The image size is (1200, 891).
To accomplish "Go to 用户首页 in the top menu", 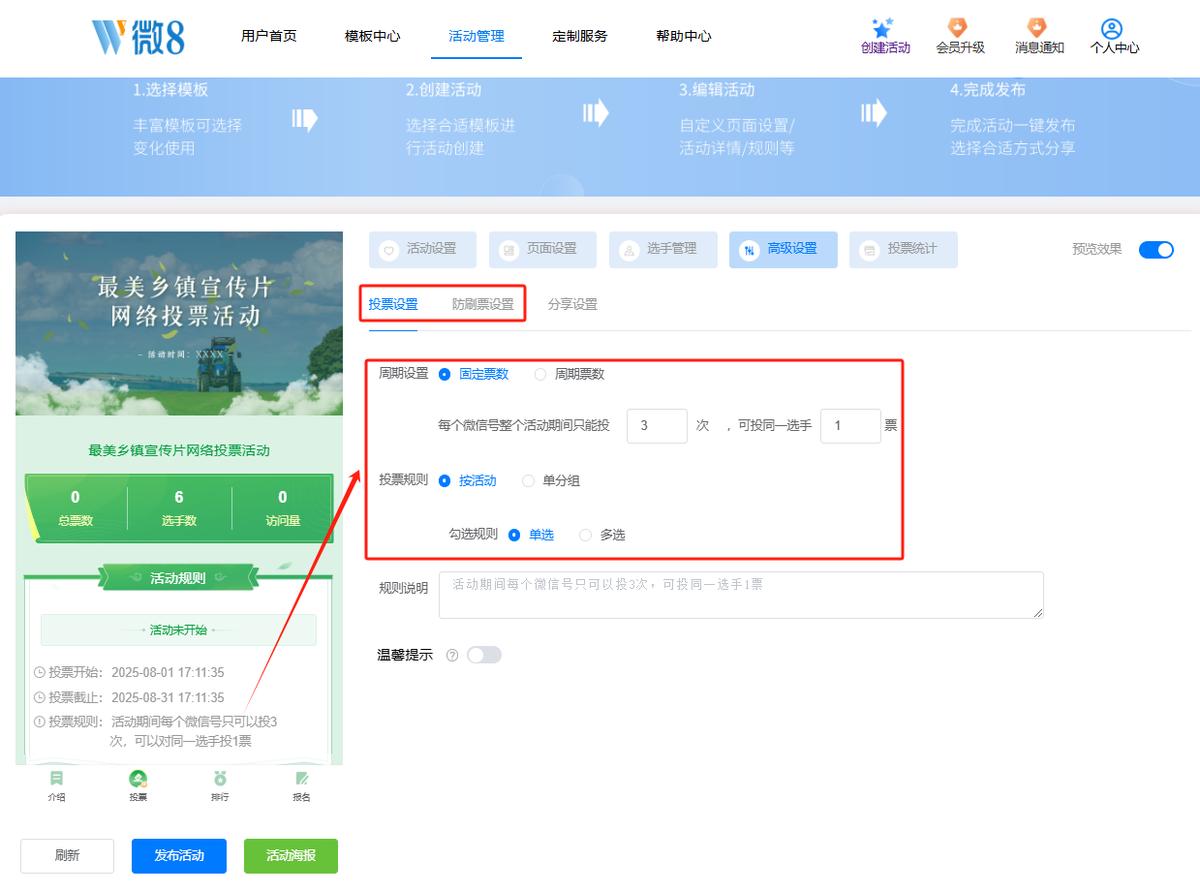I will (269, 36).
